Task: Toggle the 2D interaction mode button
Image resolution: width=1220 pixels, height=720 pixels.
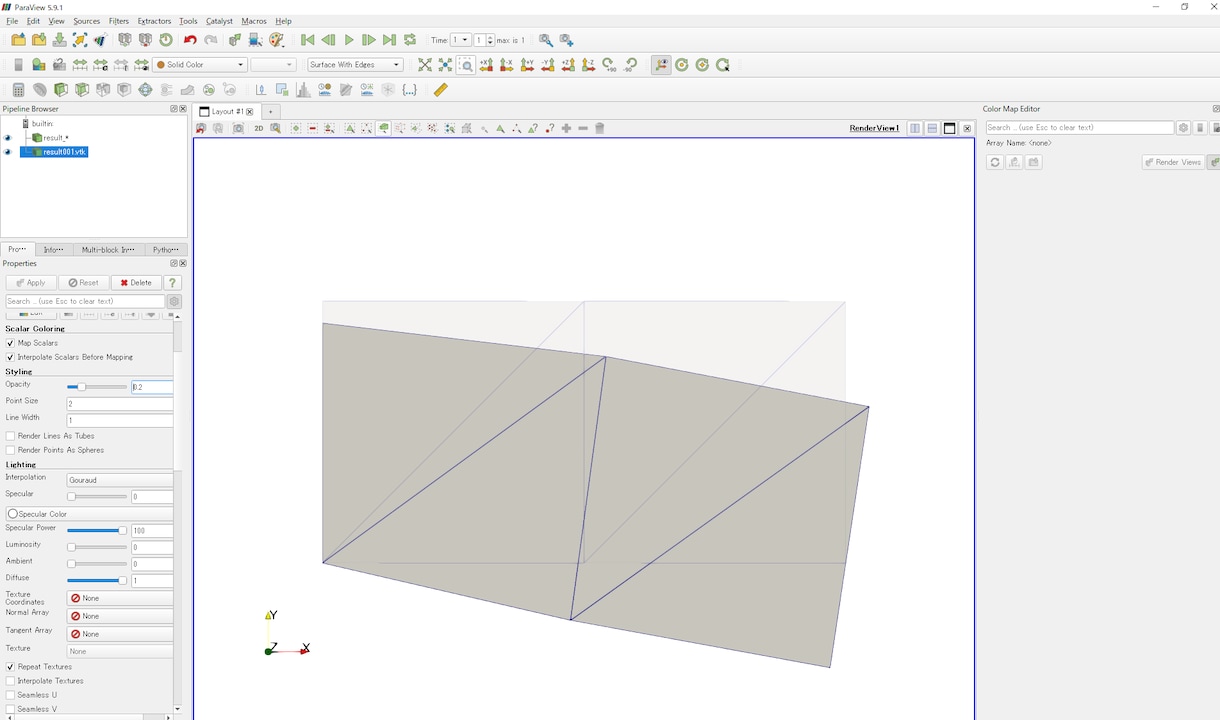Action: click(x=258, y=128)
